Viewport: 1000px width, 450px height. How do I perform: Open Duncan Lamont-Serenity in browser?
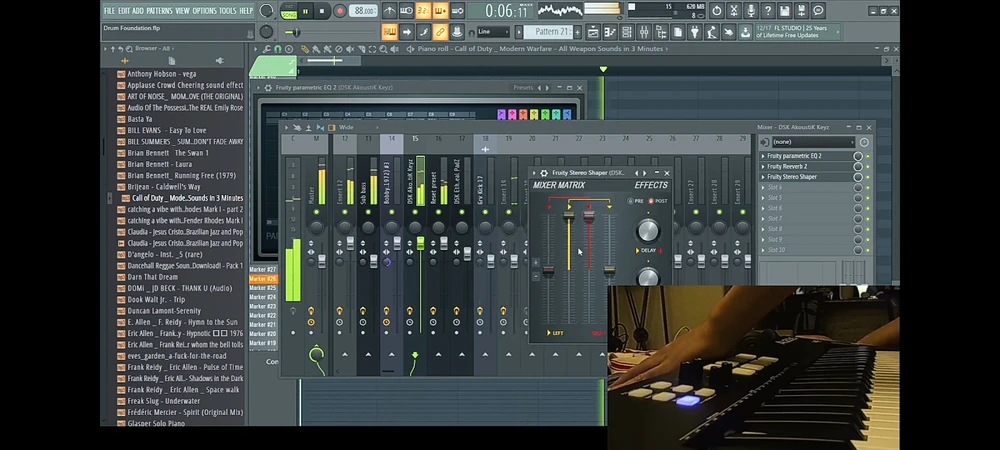[164, 311]
